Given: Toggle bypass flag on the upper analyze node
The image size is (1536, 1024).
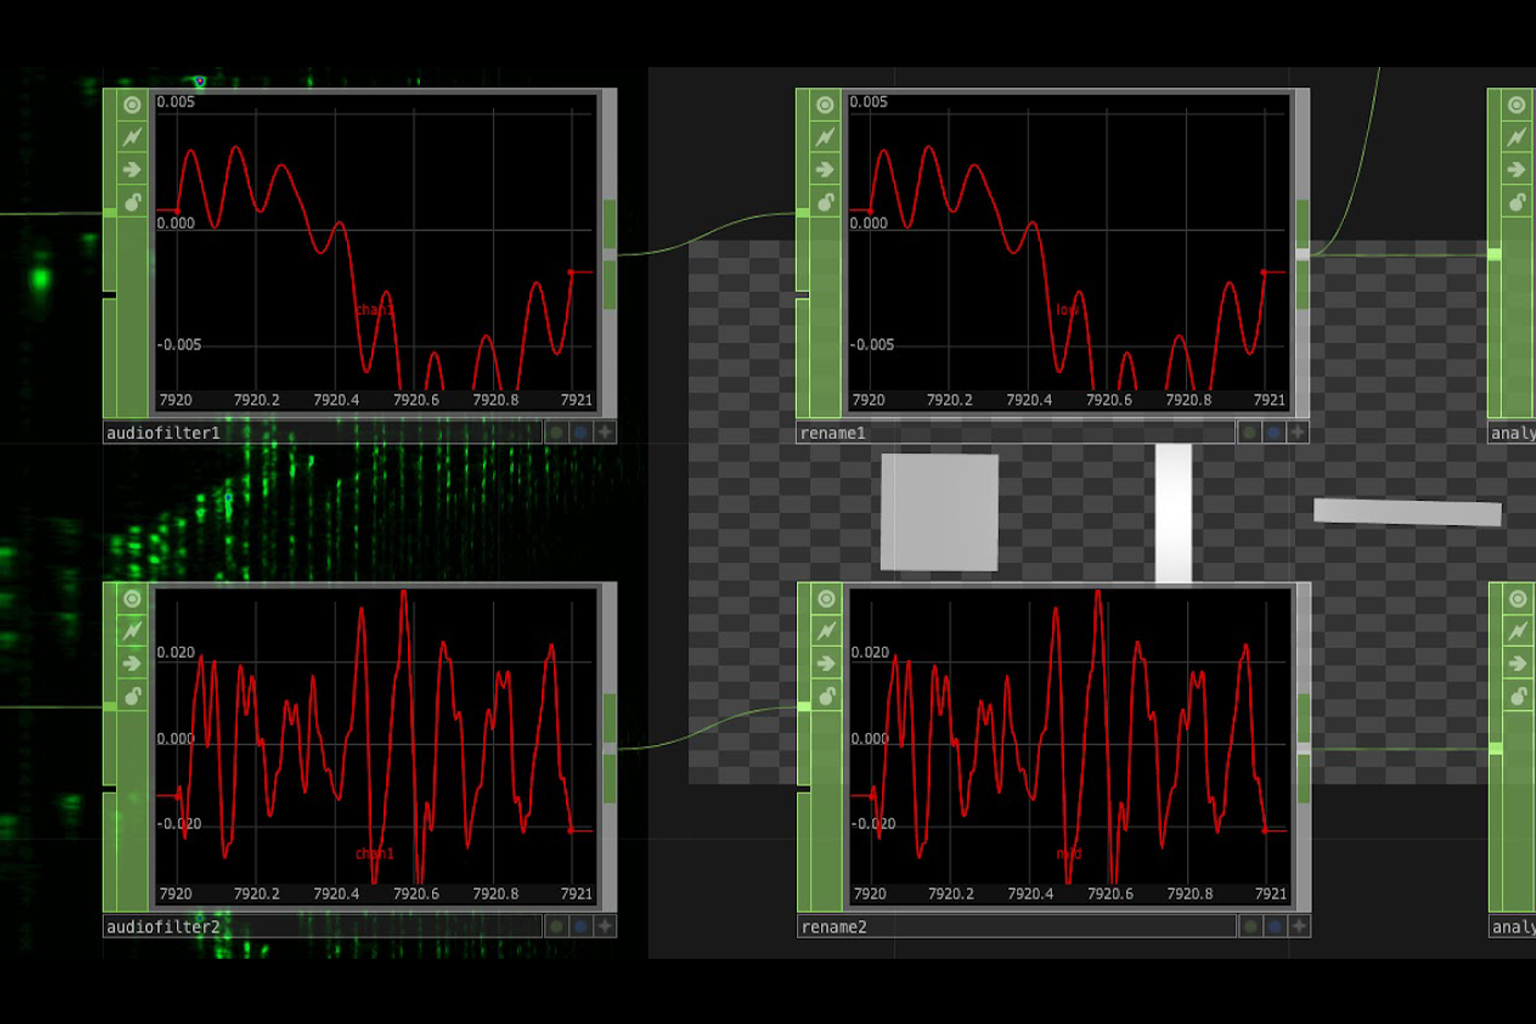Looking at the screenshot, I should coord(1517,170).
